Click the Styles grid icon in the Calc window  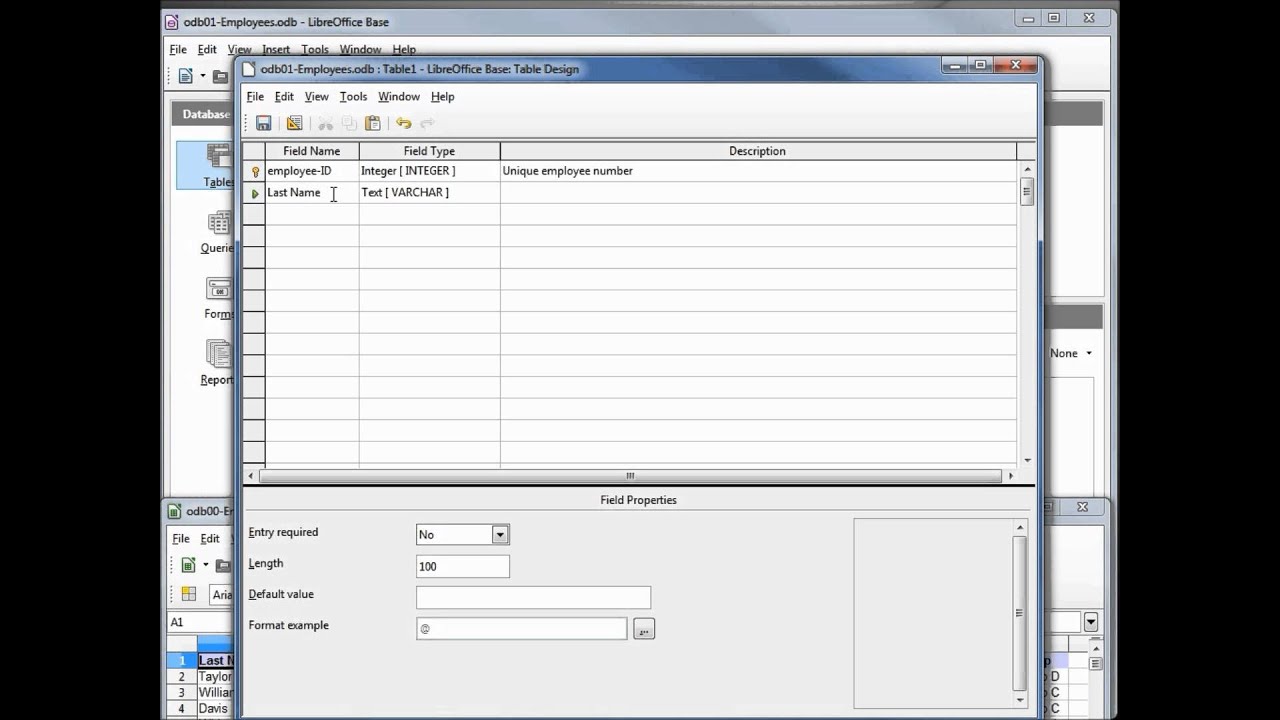[x=188, y=594]
